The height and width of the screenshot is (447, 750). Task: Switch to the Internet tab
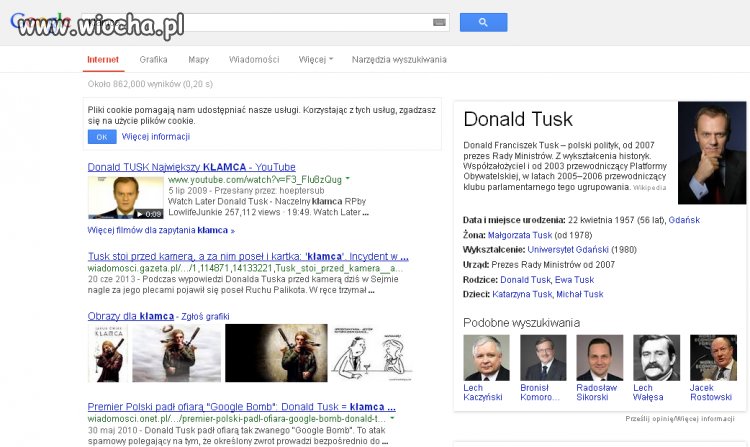[x=103, y=60]
